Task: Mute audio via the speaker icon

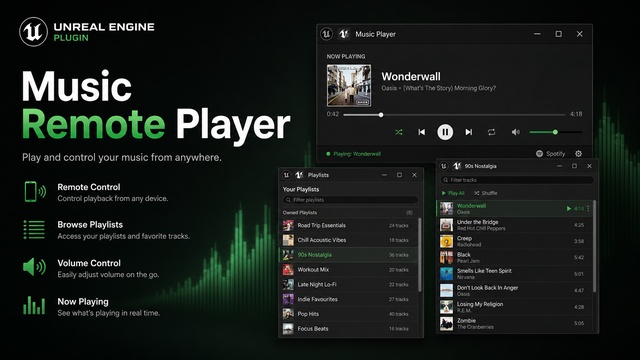Action: click(516, 132)
